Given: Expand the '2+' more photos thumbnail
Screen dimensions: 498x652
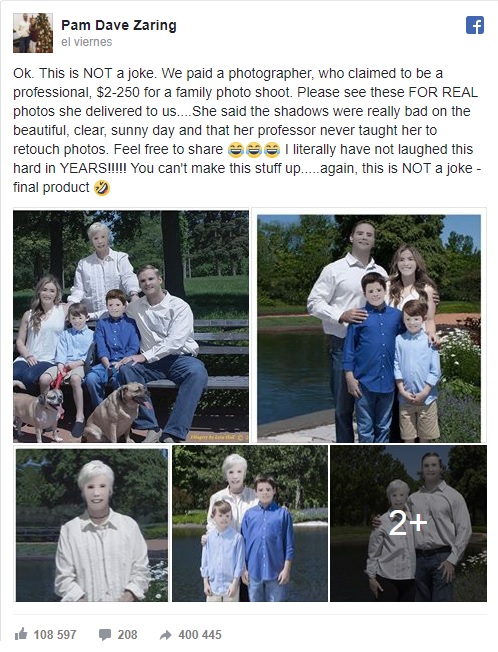Looking at the screenshot, I should [408, 524].
